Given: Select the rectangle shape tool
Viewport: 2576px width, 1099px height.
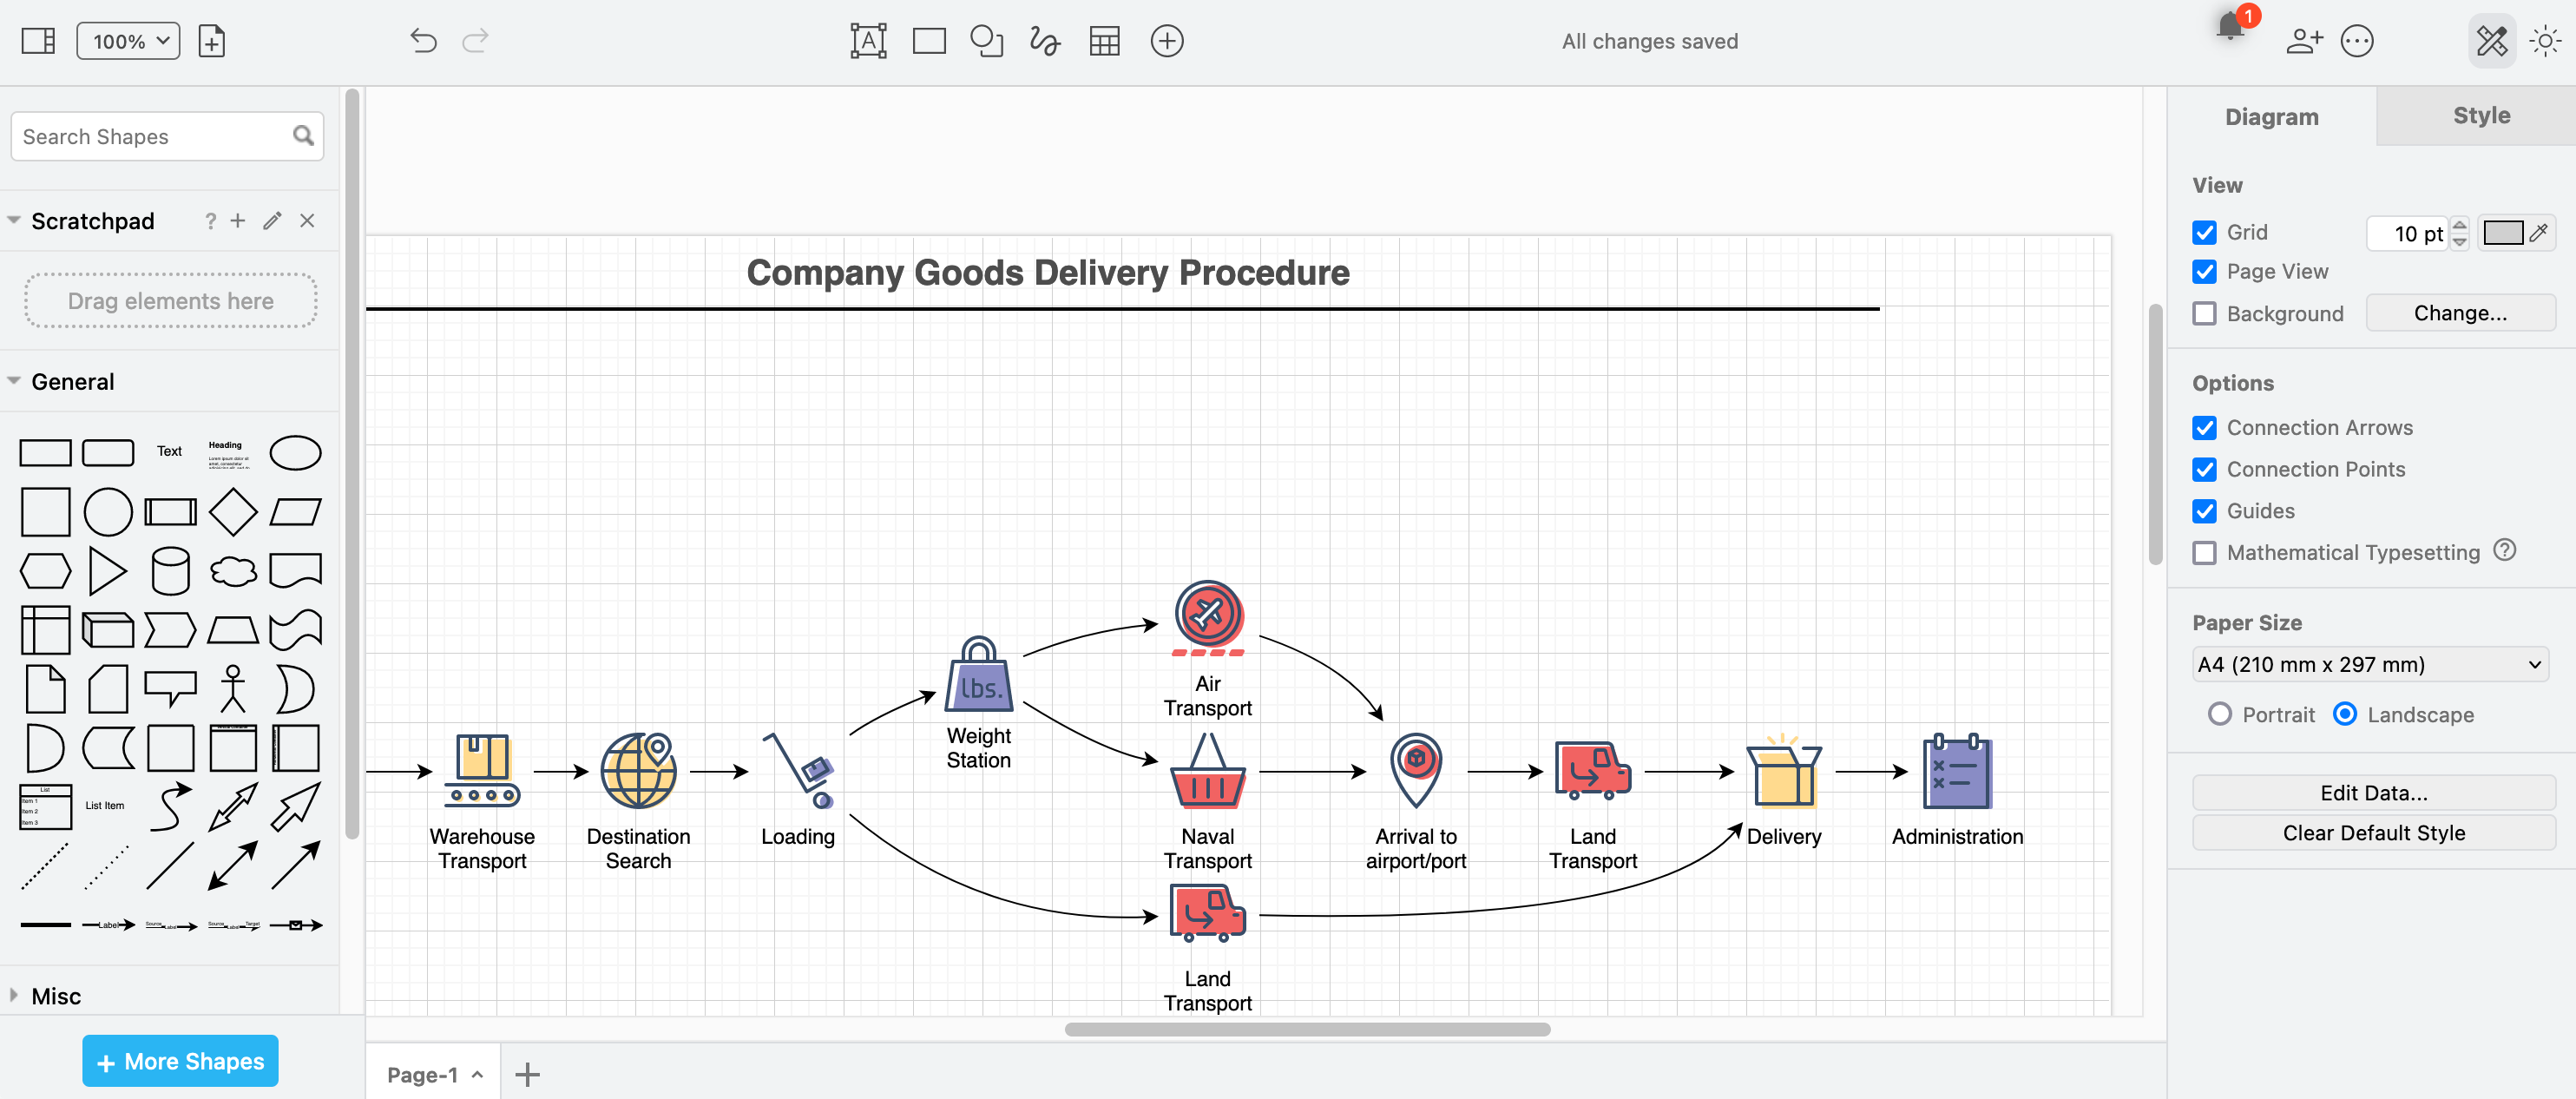Looking at the screenshot, I should 928,39.
